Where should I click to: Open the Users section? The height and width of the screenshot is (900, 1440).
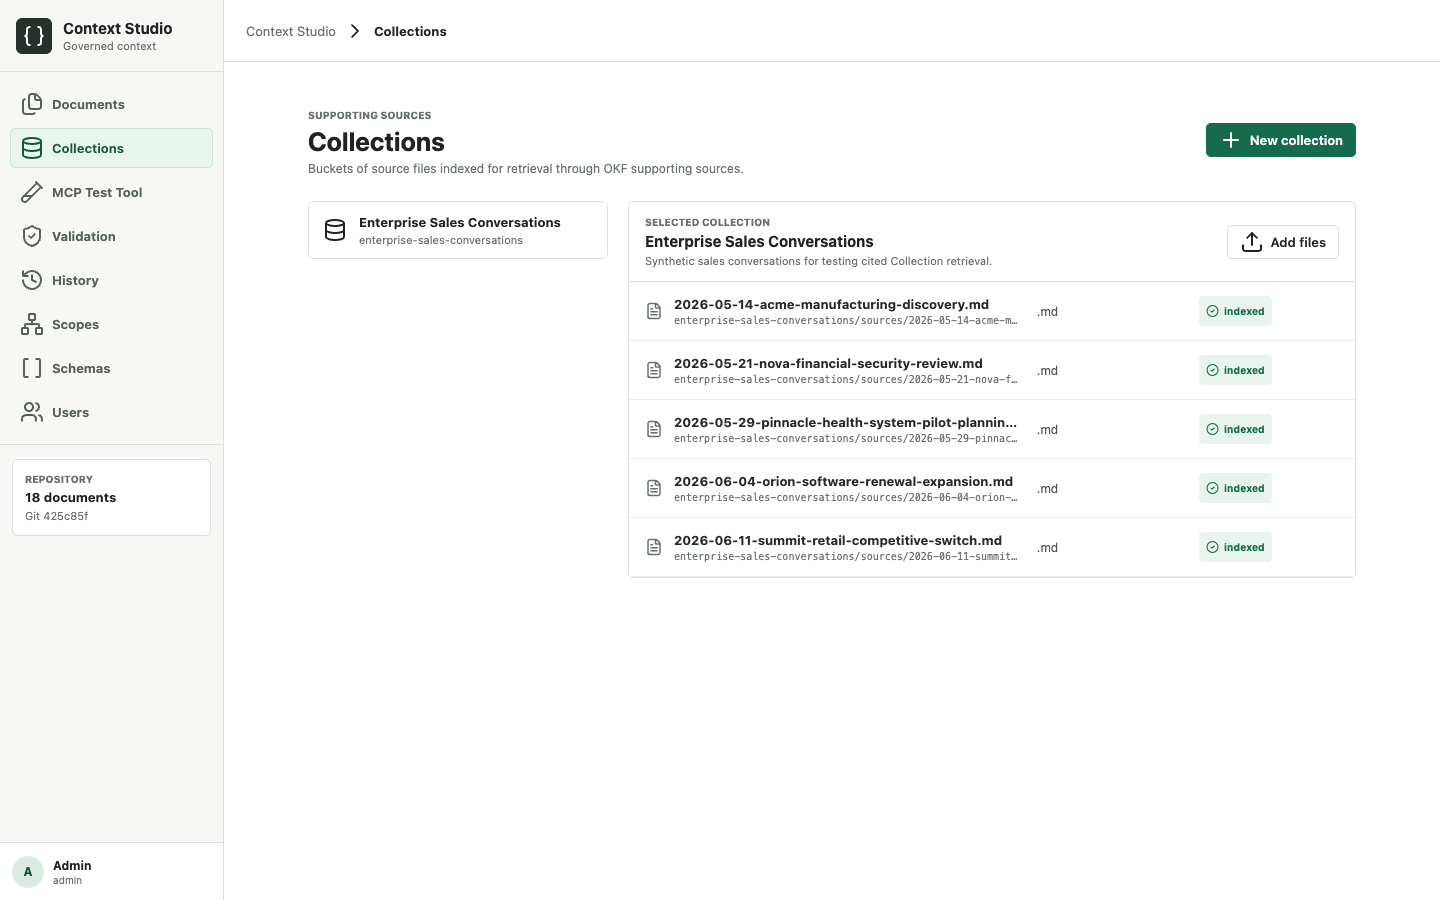click(111, 412)
